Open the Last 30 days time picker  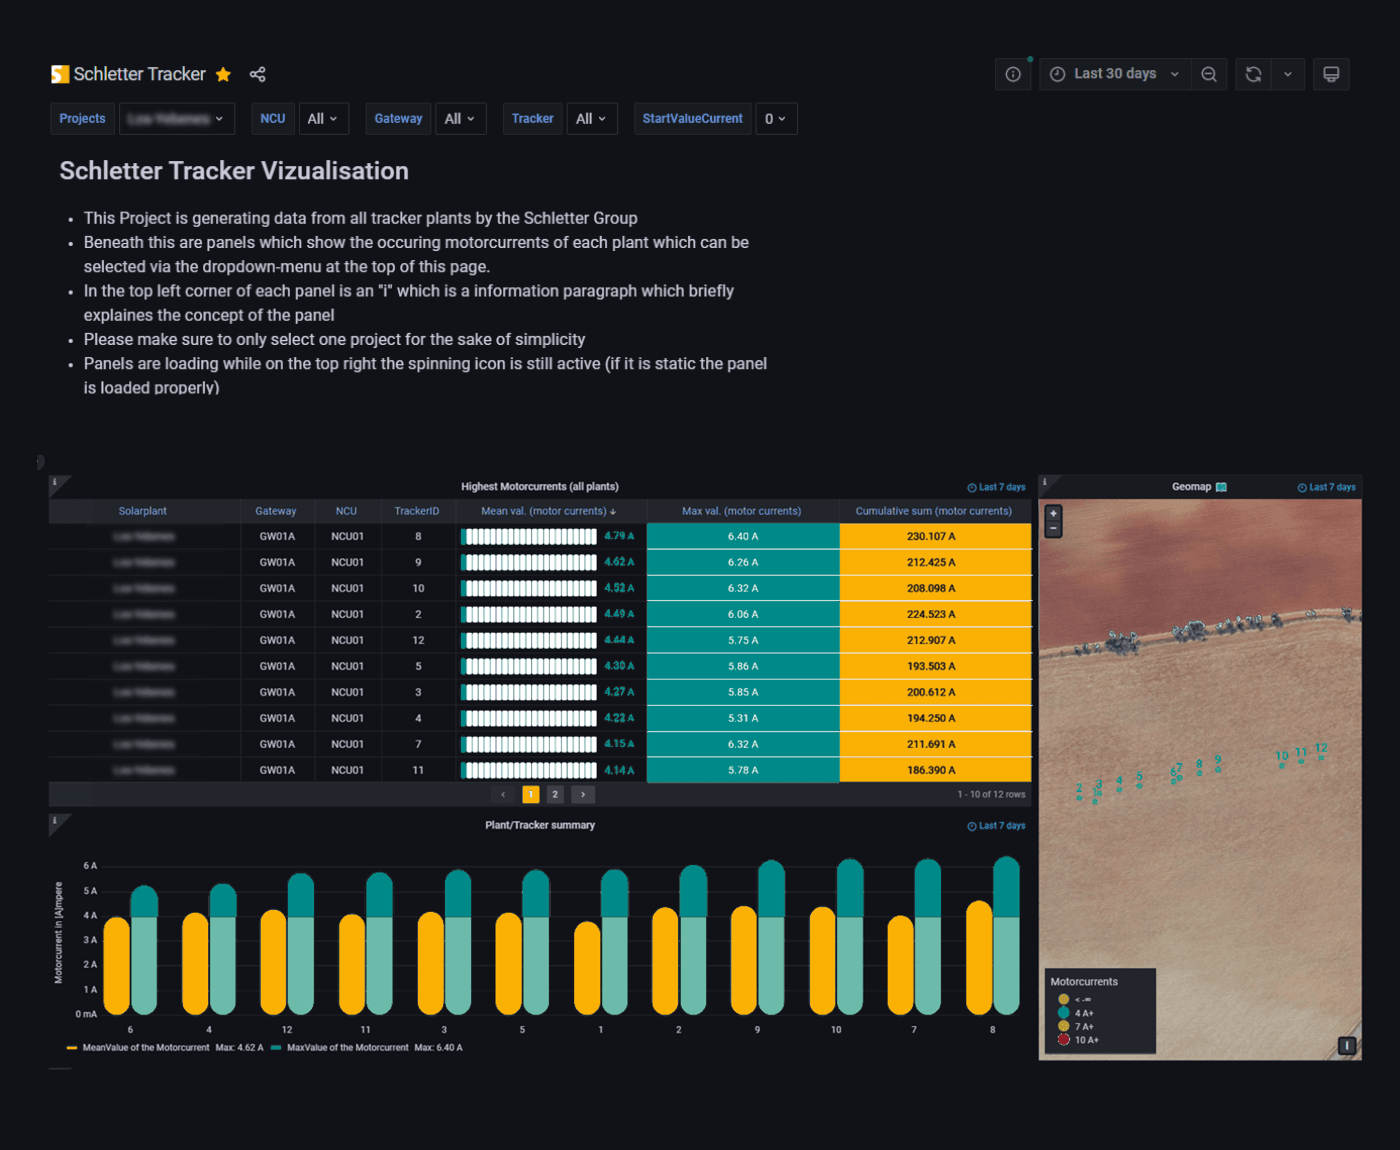point(1114,74)
